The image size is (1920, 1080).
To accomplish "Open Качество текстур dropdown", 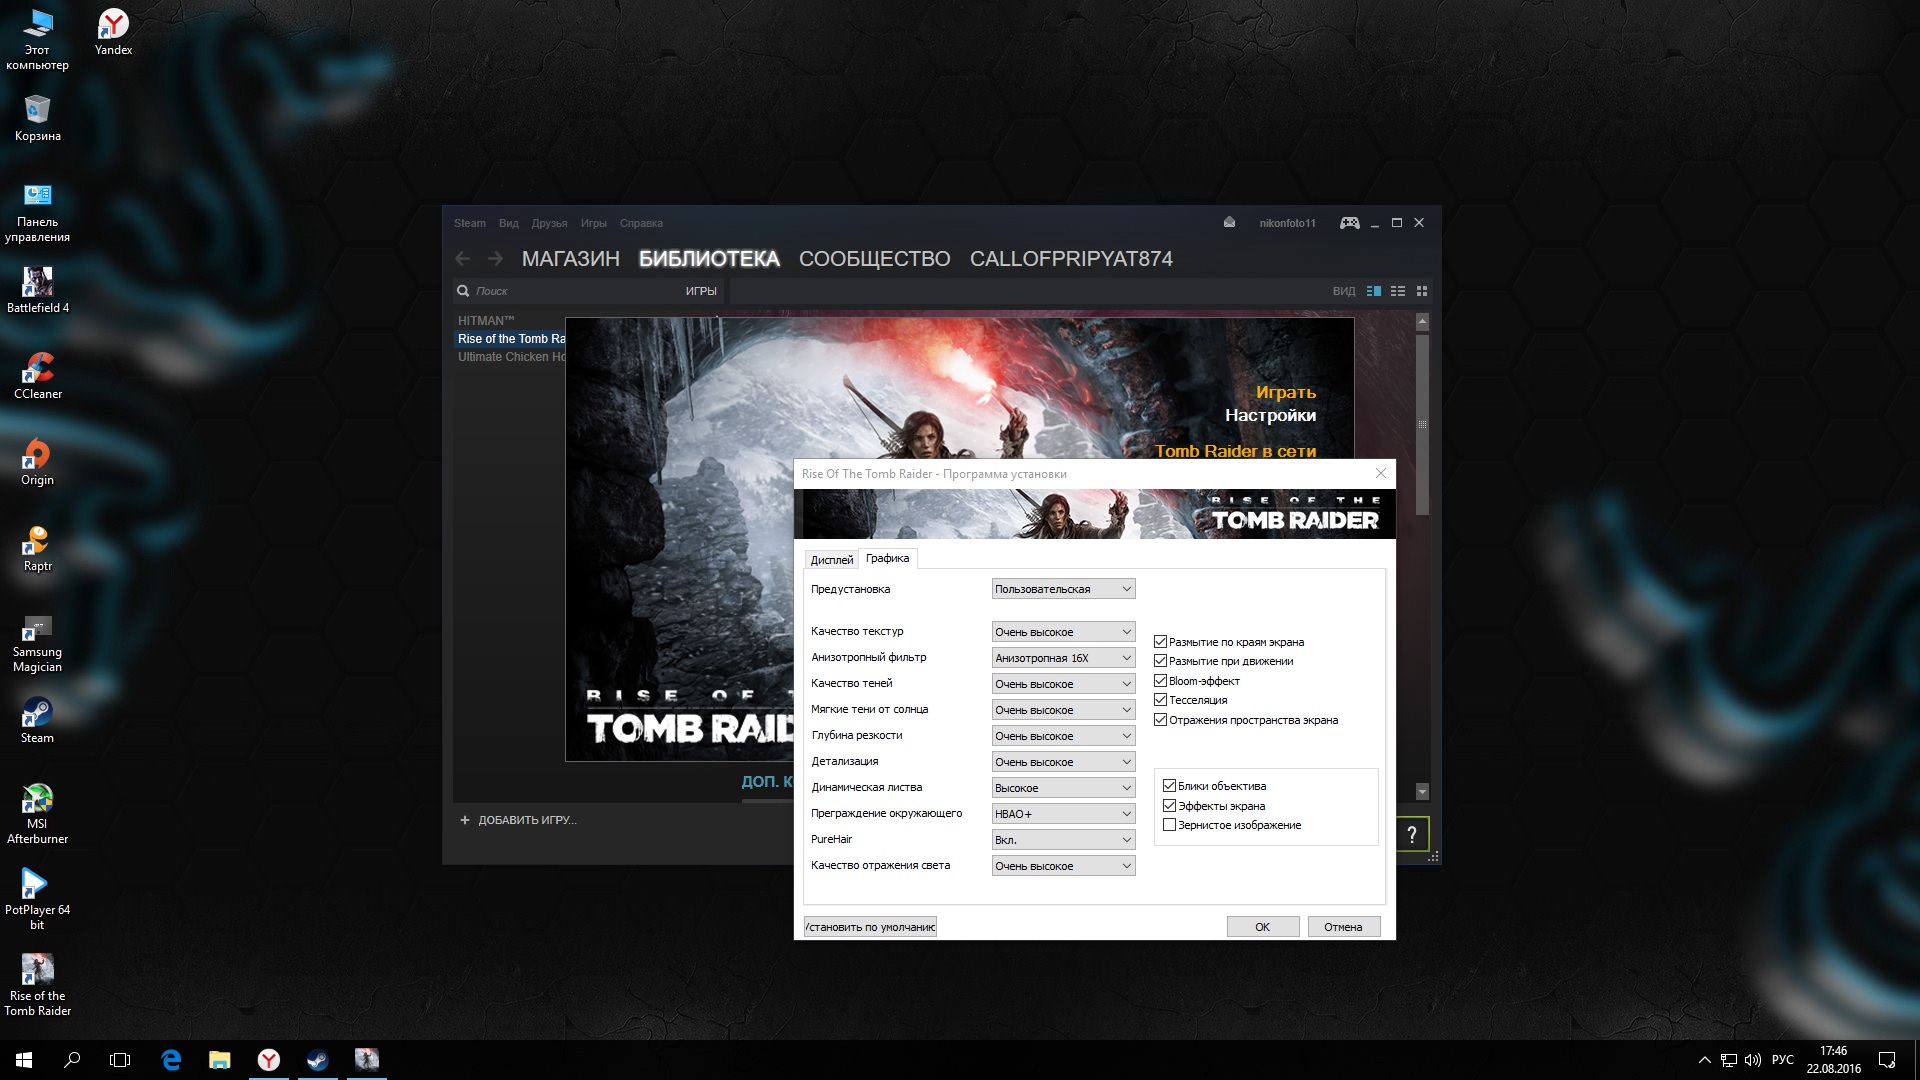I will [1063, 632].
